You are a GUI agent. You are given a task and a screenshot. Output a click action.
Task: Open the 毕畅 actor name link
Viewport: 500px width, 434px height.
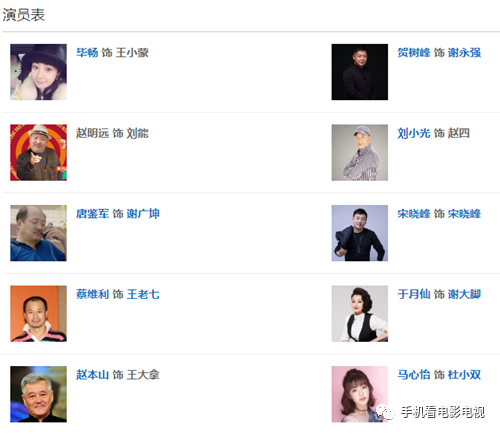pos(87,53)
